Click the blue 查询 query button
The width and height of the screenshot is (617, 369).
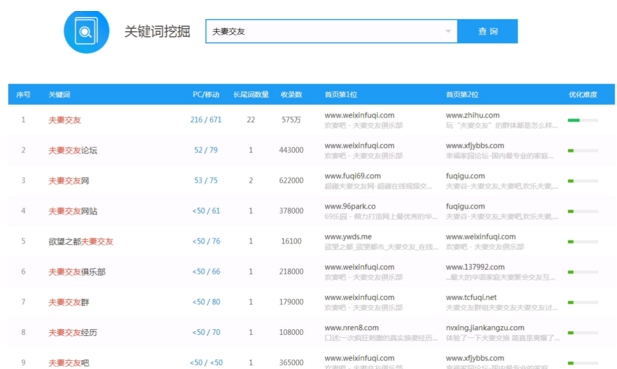point(488,31)
